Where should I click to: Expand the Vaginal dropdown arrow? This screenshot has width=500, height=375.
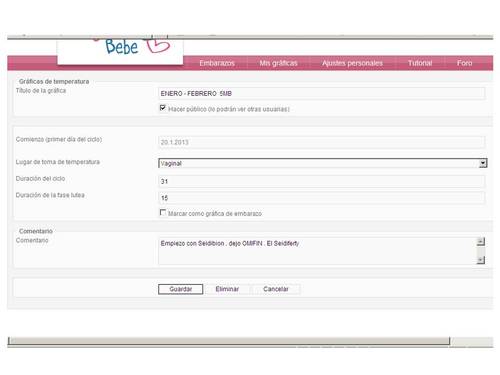(483, 163)
